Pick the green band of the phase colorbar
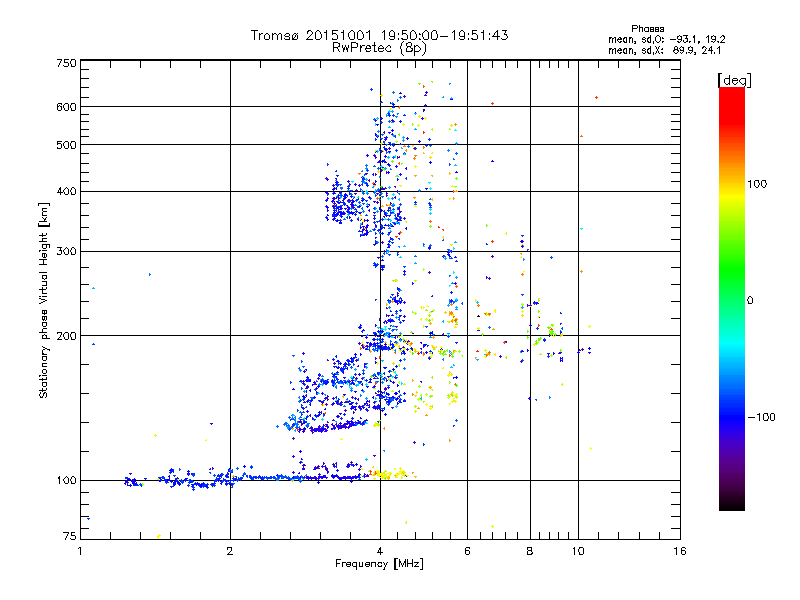This screenshot has height=600, width=800. tap(732, 270)
